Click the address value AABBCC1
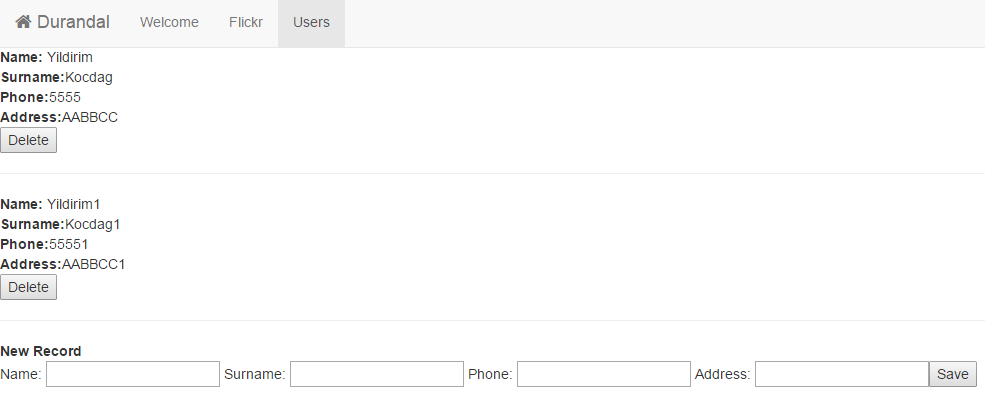The width and height of the screenshot is (985, 403). tap(94, 264)
